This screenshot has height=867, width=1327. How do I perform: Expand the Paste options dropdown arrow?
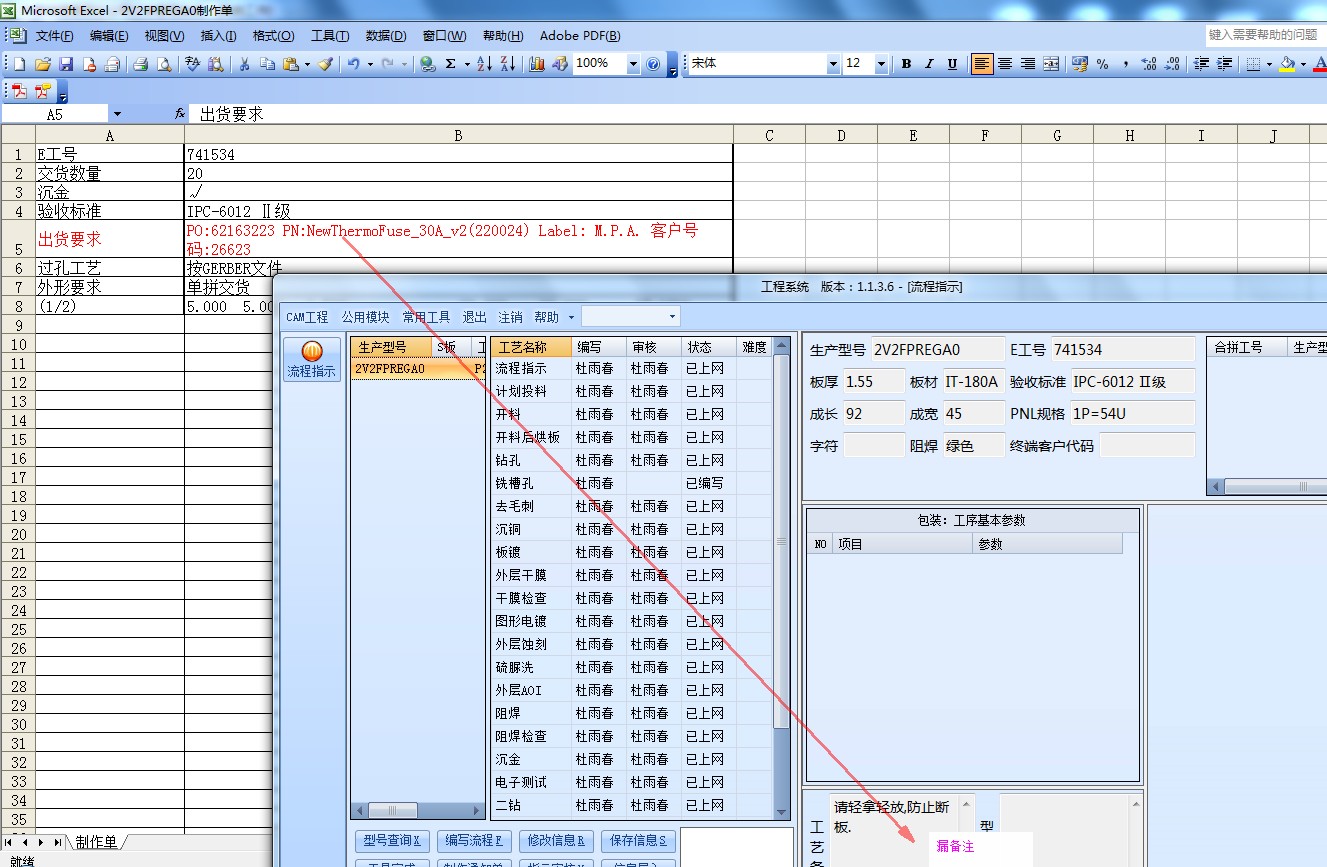(x=307, y=64)
